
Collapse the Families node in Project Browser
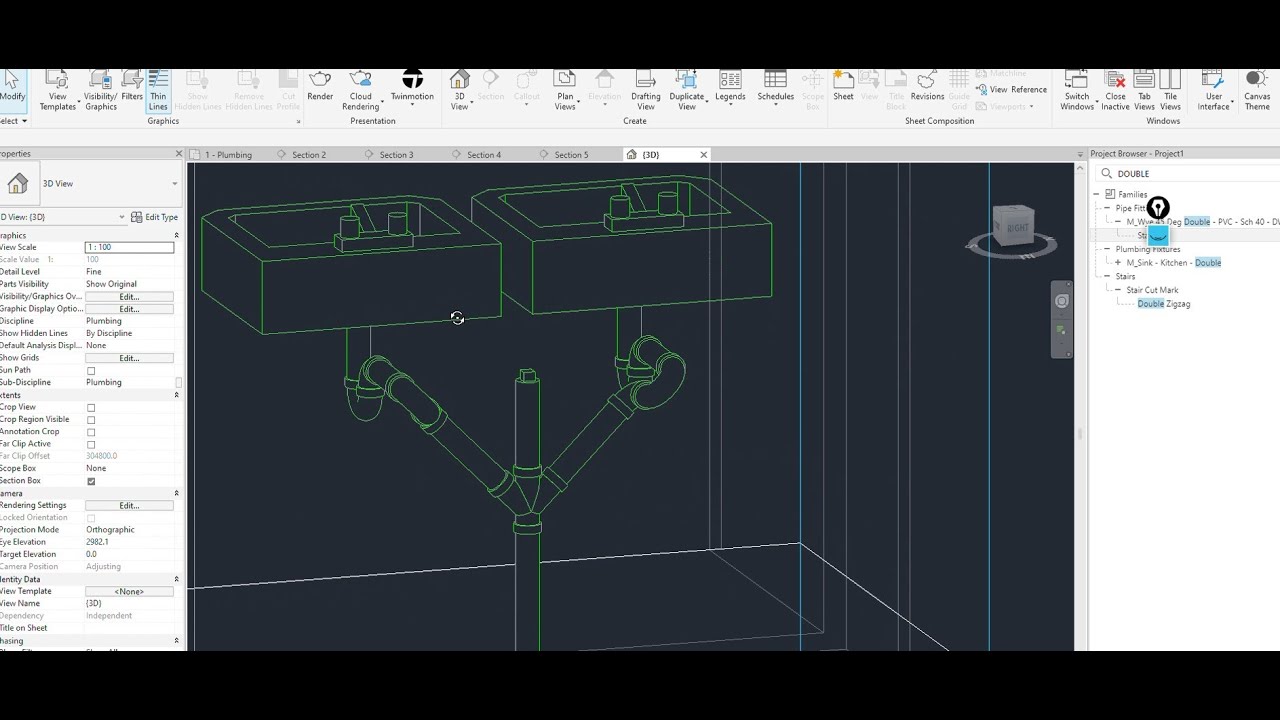click(1096, 195)
